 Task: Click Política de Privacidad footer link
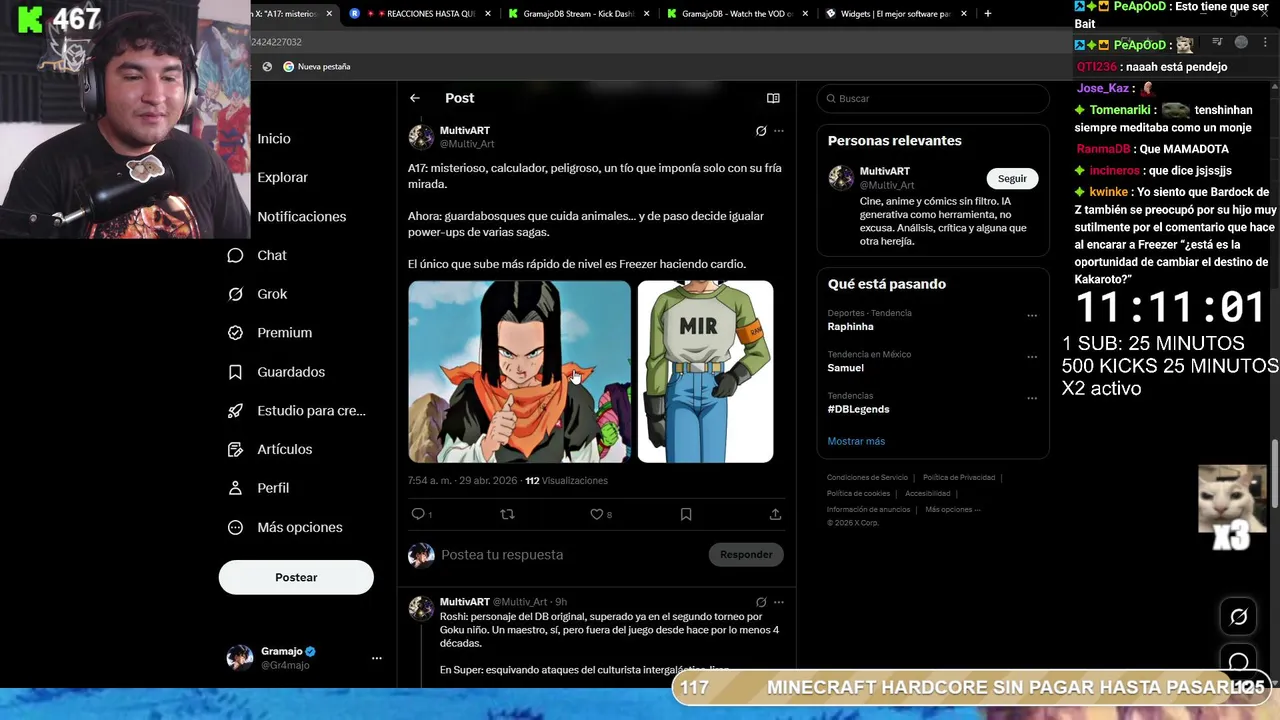point(959,478)
